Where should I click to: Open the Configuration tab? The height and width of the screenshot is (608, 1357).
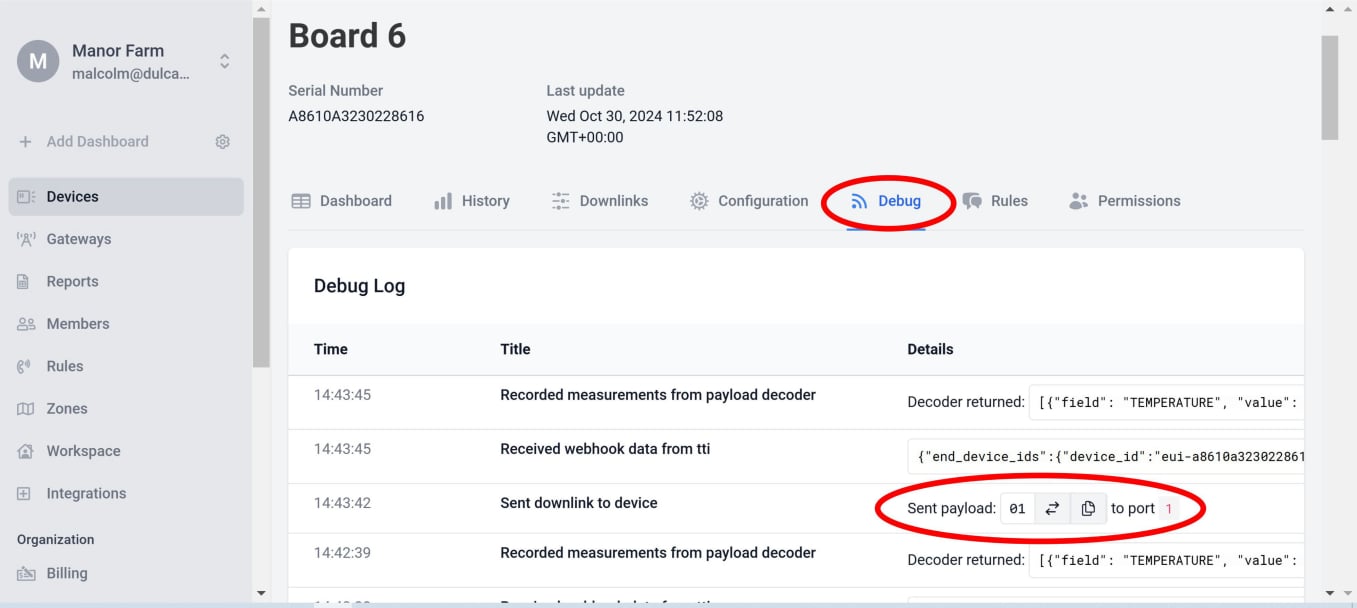749,201
